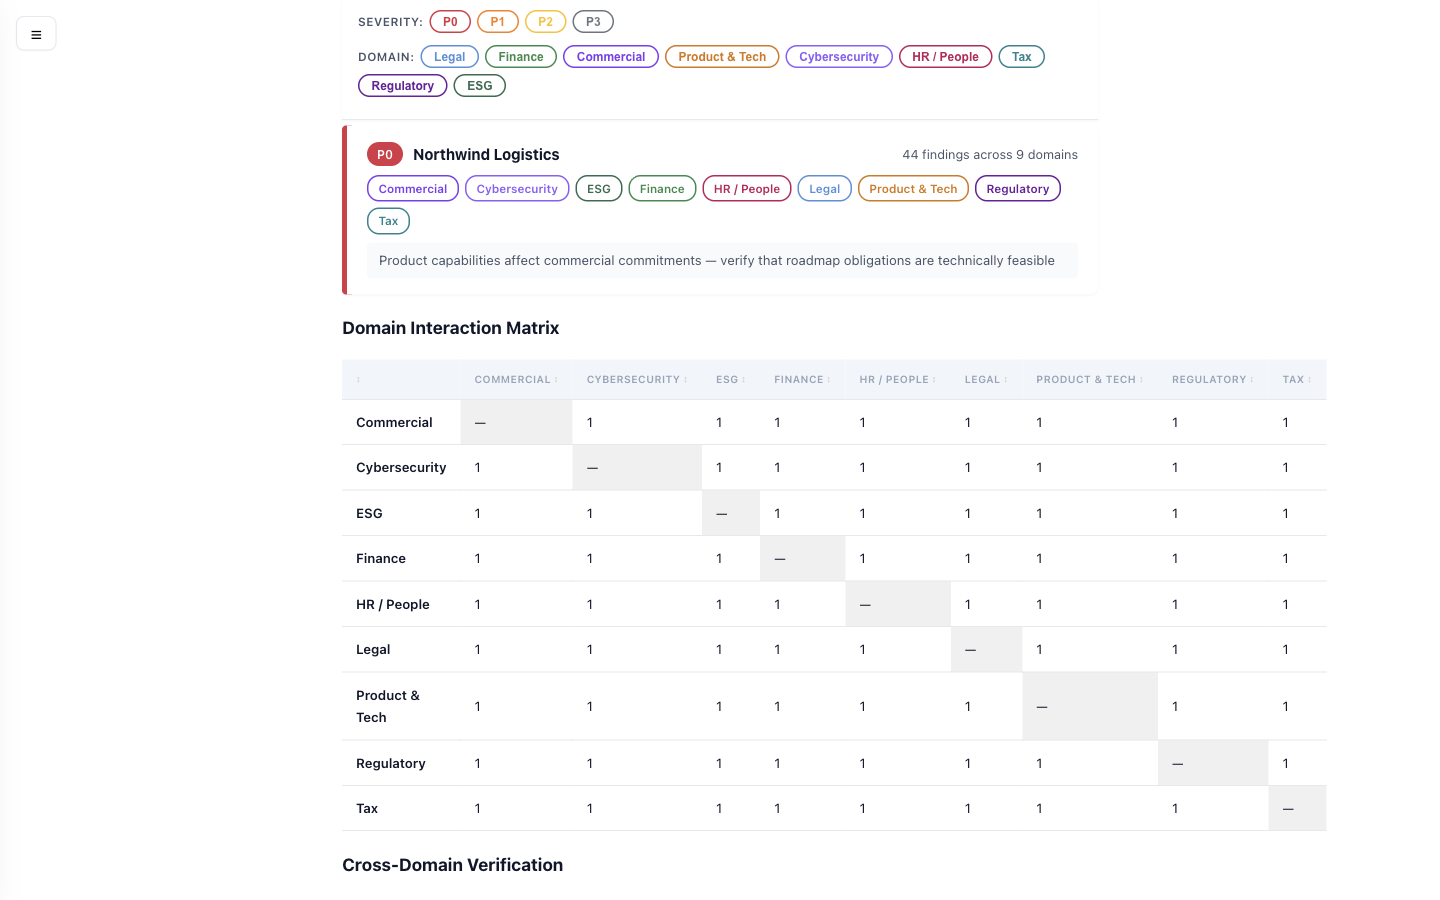Click '44 findings across 9 domains' text
Image resolution: width=1440 pixels, height=900 pixels.
[x=990, y=155]
